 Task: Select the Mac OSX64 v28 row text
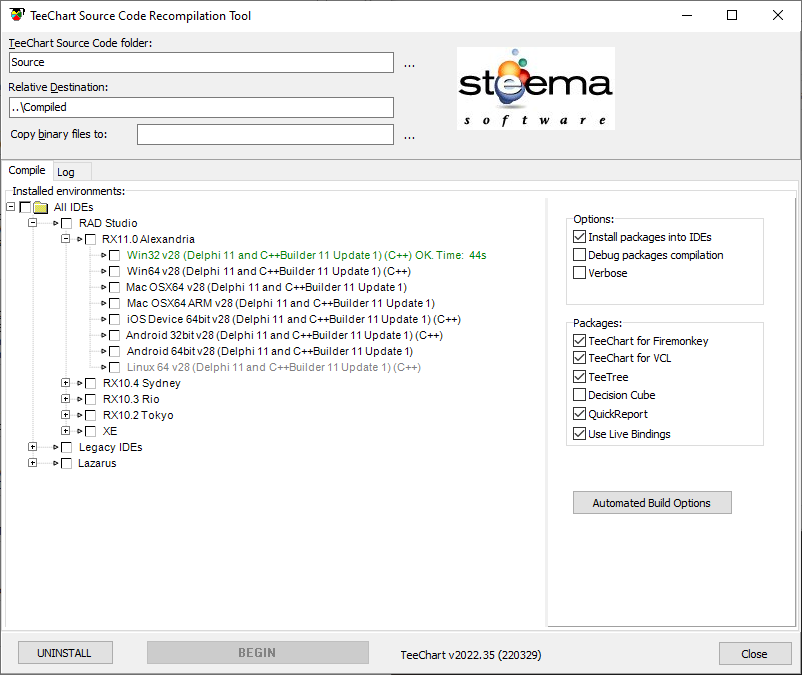[266, 287]
